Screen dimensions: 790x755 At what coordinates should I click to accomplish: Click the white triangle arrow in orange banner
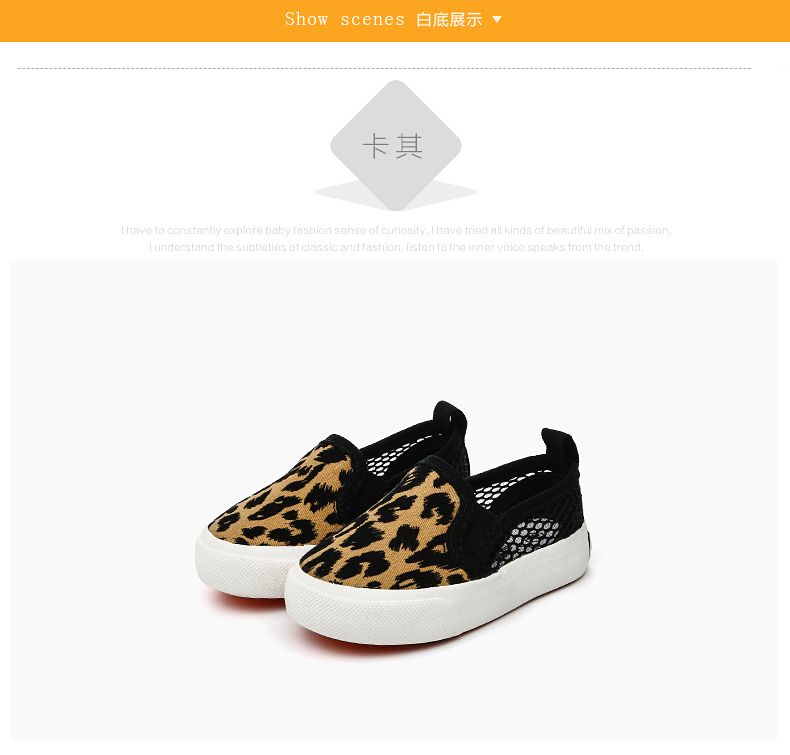tap(497, 19)
